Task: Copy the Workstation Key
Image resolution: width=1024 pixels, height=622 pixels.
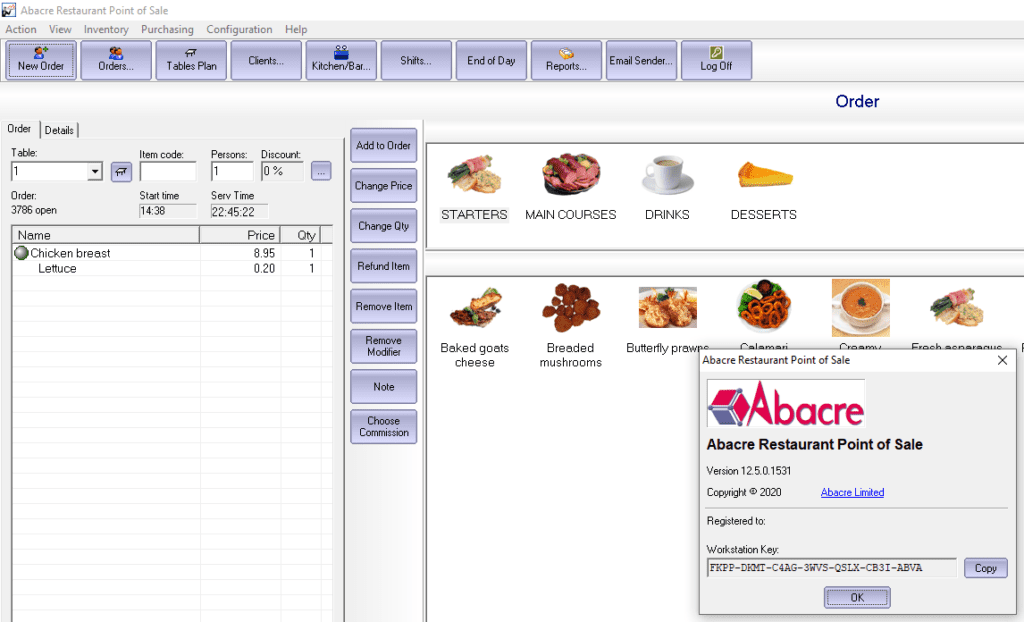Action: (x=985, y=567)
